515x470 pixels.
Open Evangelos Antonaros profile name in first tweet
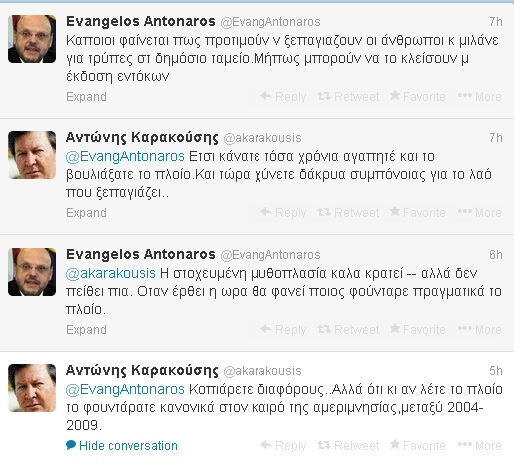pyautogui.click(x=141, y=21)
